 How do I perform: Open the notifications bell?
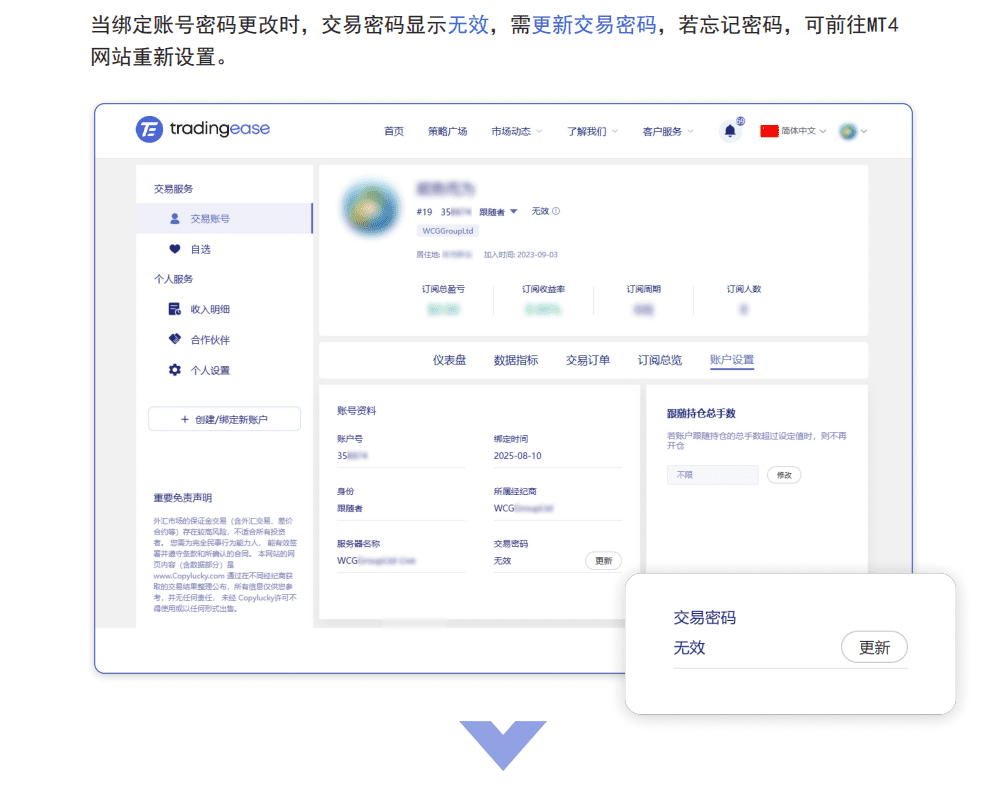coord(730,131)
